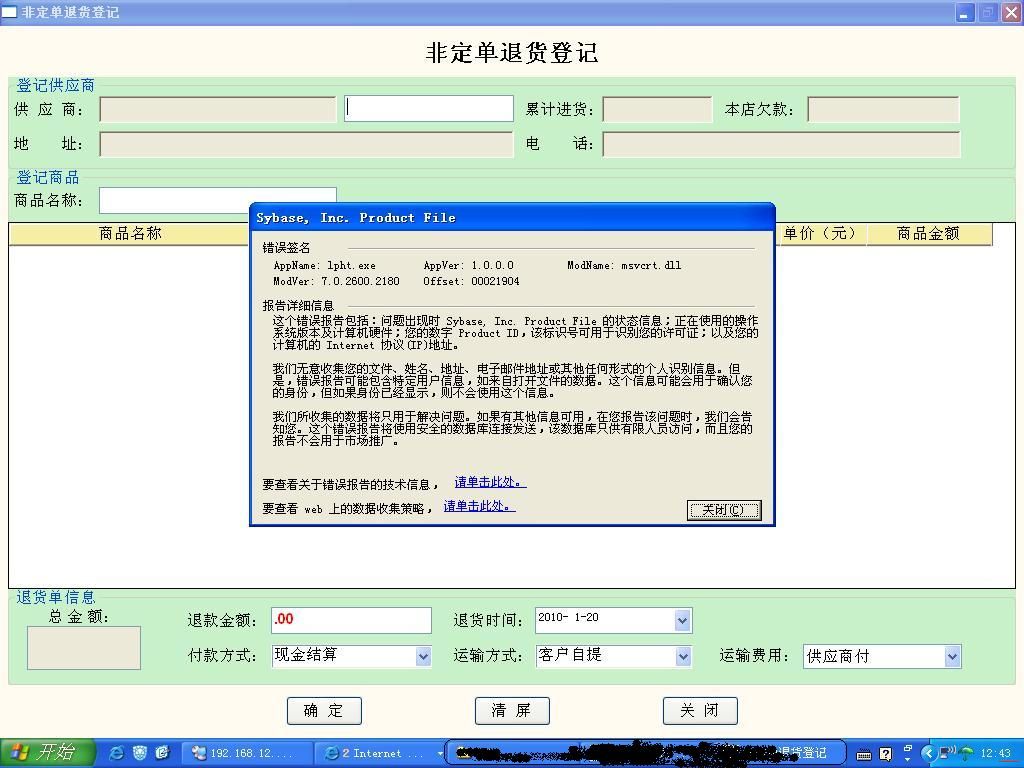Click the 电话 phone field
The height and width of the screenshot is (768, 1024).
pos(781,144)
